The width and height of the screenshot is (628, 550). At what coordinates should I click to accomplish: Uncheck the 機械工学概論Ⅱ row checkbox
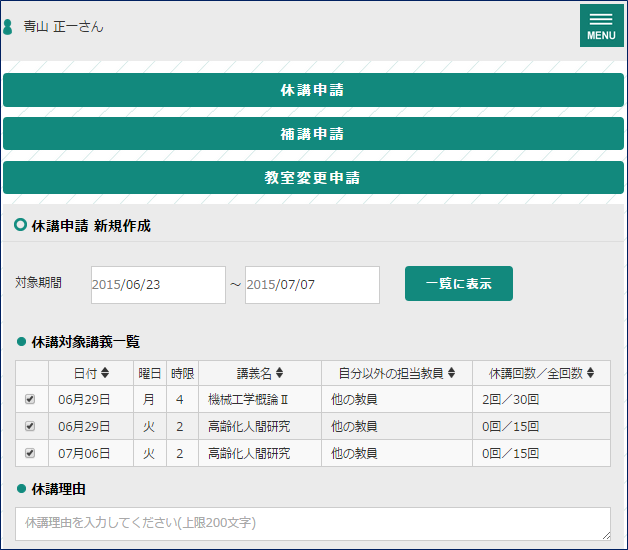point(30,399)
